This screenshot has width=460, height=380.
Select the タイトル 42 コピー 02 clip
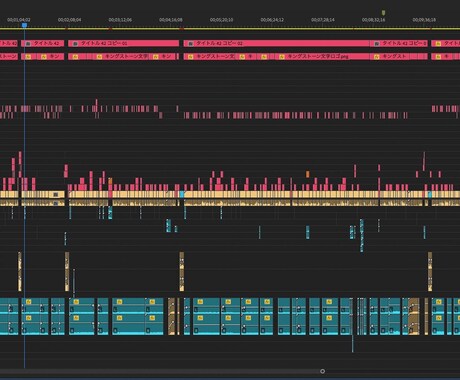276,43
